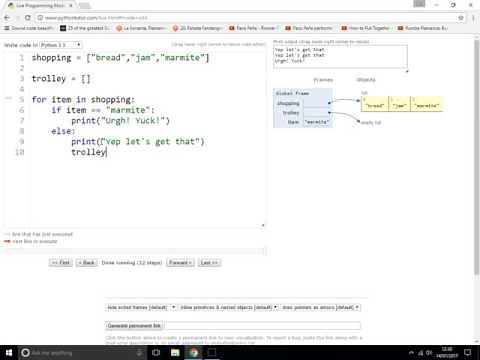
Task: Focus the browser address bar
Action: point(247,18)
